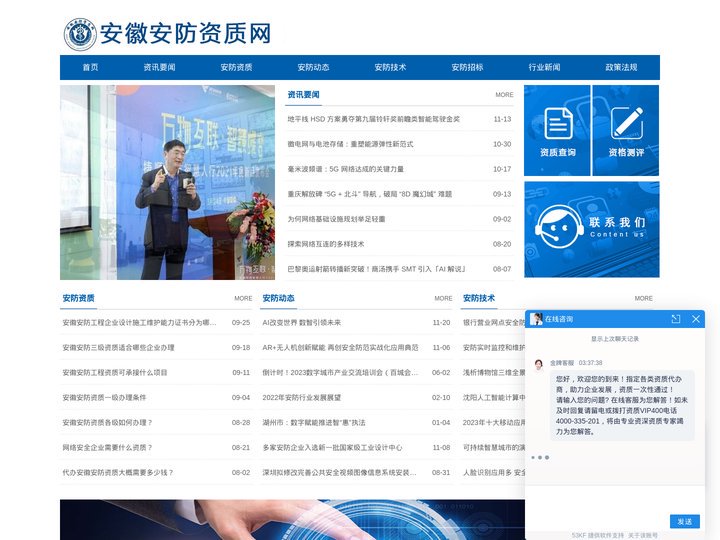The image size is (720, 540).
Task: Open 安徽安防资质各级如何办理 article
Action: pos(107,422)
